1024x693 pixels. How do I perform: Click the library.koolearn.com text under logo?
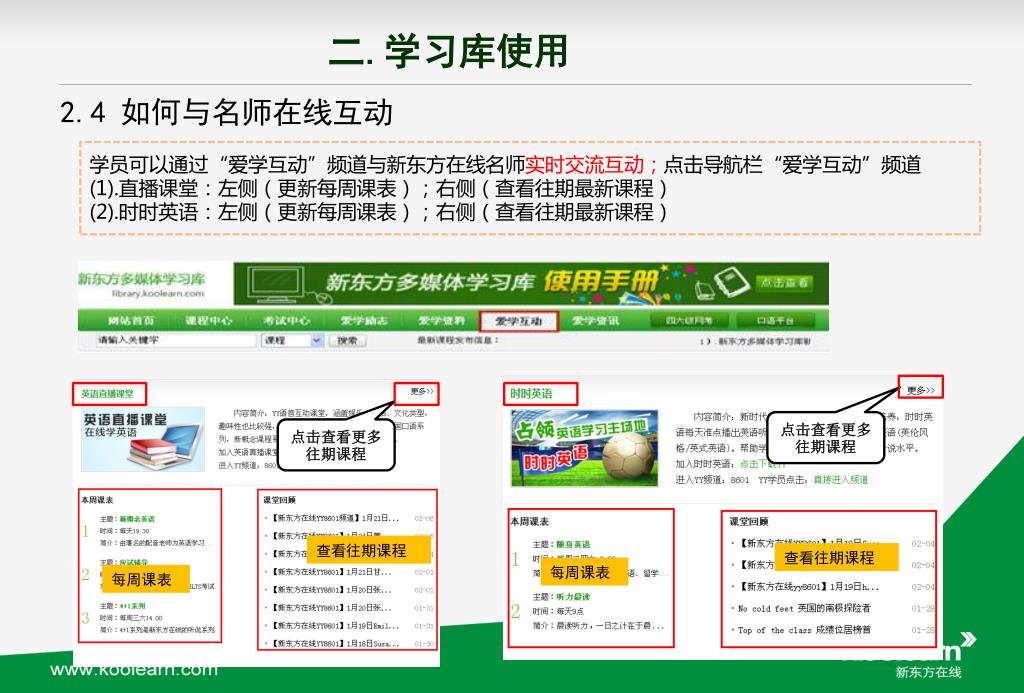(x=158, y=294)
